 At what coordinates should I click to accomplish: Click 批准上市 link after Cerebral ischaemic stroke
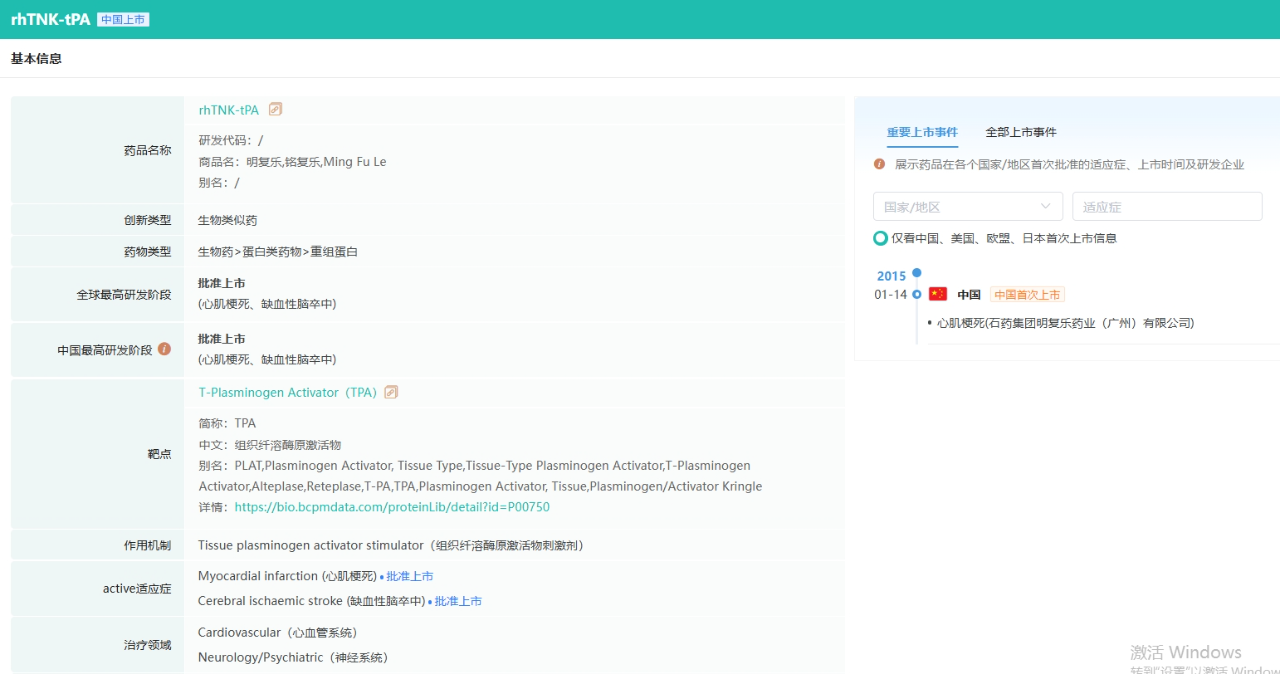(458, 601)
